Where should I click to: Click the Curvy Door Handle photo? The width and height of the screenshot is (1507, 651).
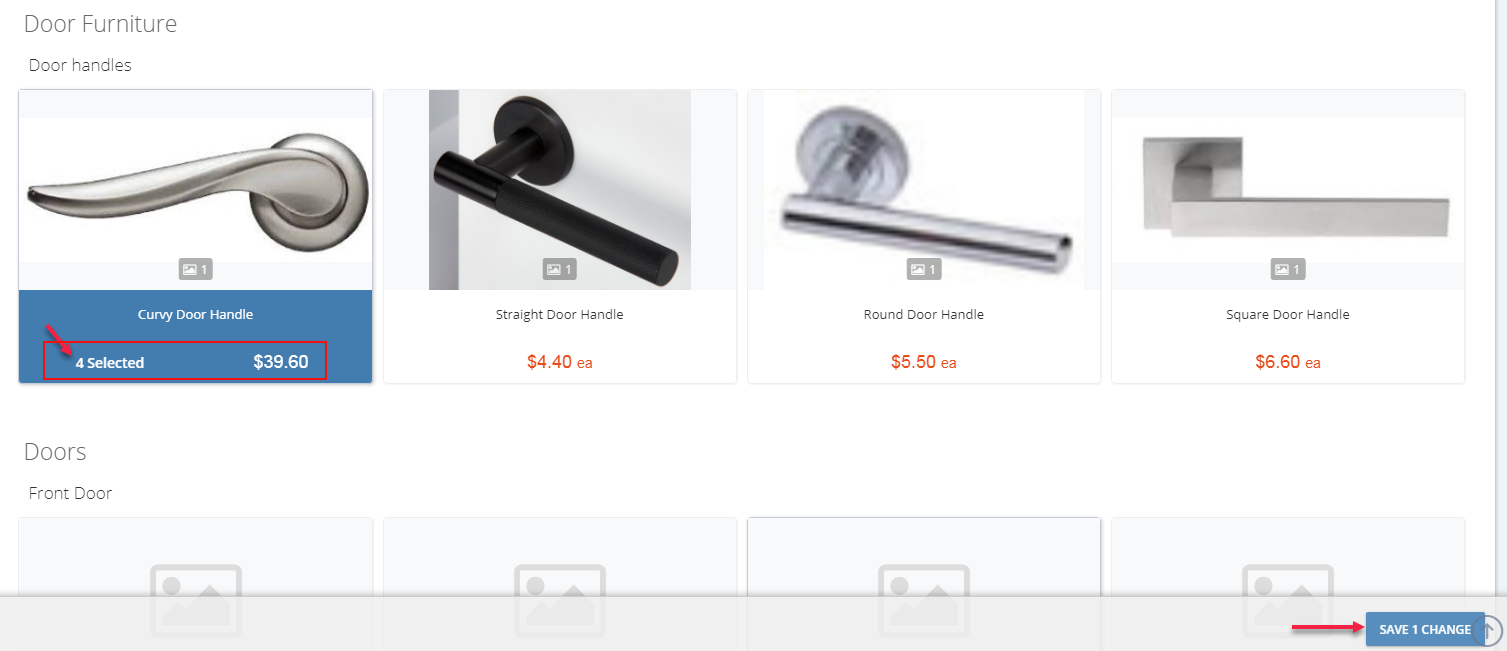pos(196,190)
